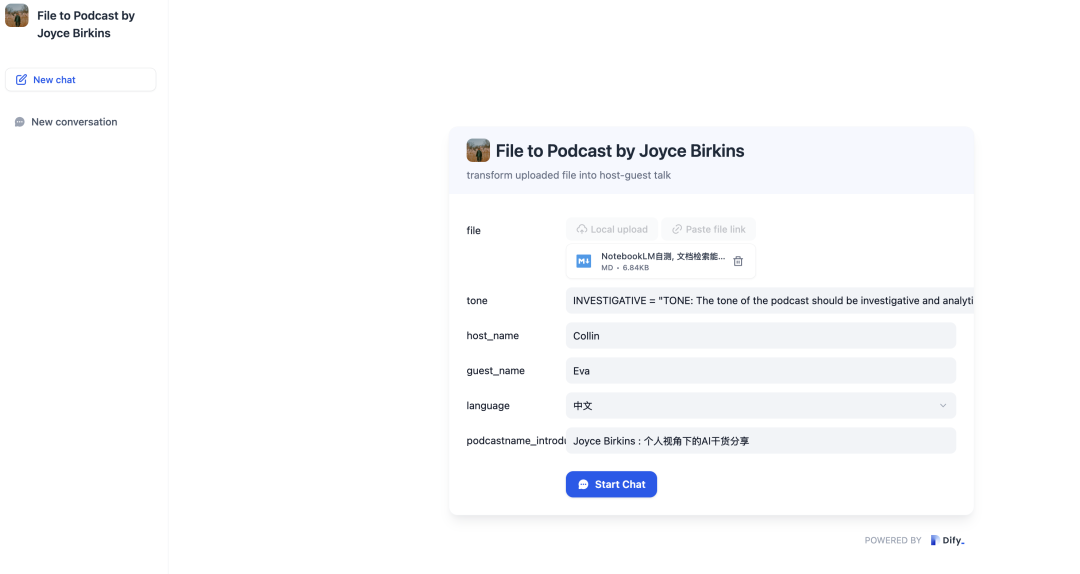Edit host_name field containing Collin
Screen dimensions: 1080x574
(760, 336)
